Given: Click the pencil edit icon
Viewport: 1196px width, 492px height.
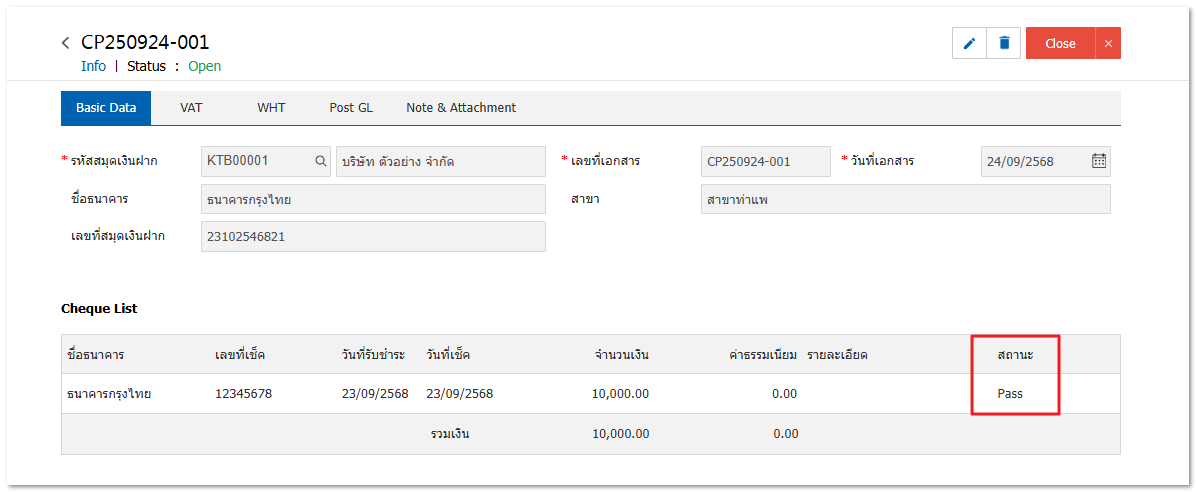Looking at the screenshot, I should pos(969,43).
